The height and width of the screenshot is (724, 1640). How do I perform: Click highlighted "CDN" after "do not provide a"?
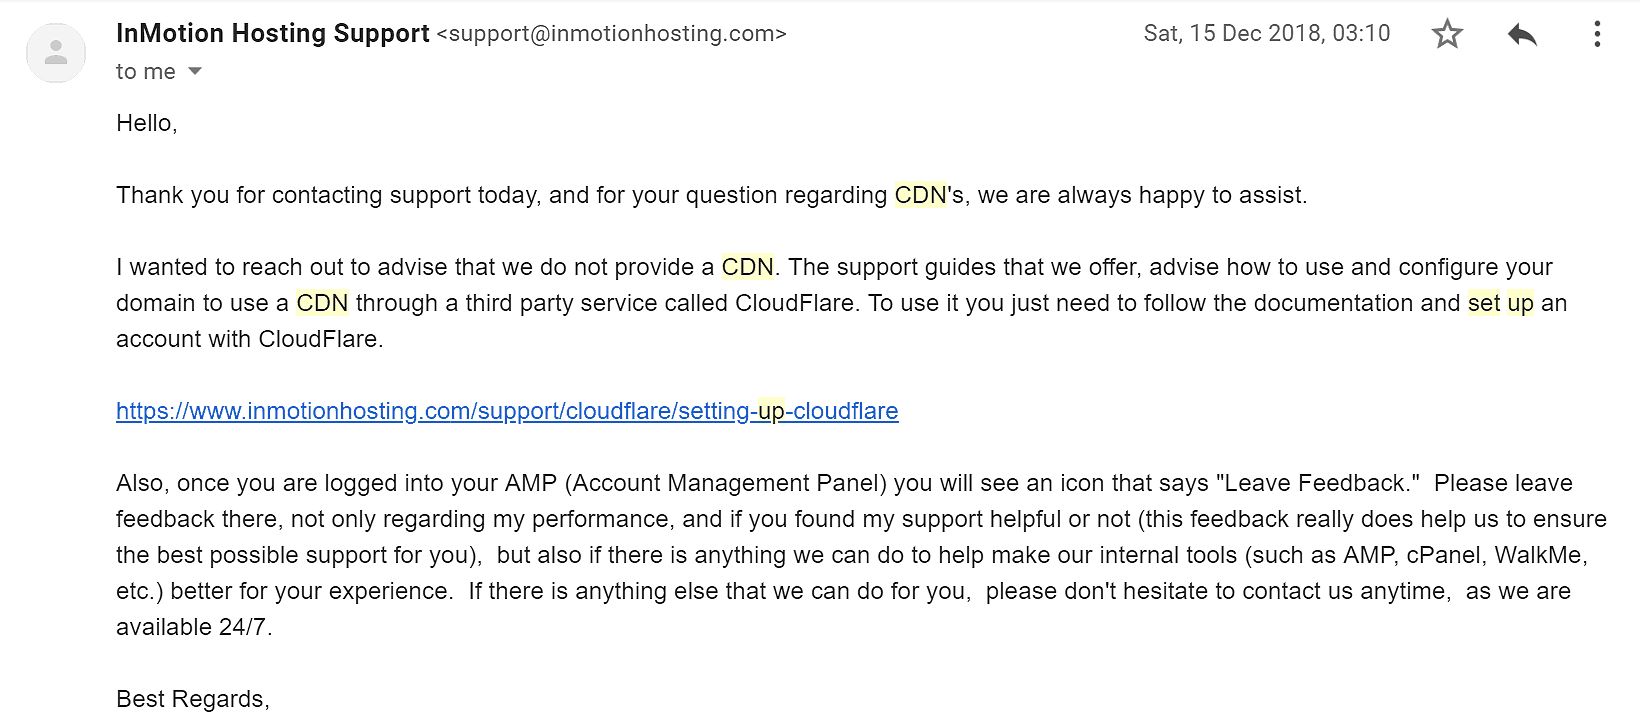click(x=747, y=267)
